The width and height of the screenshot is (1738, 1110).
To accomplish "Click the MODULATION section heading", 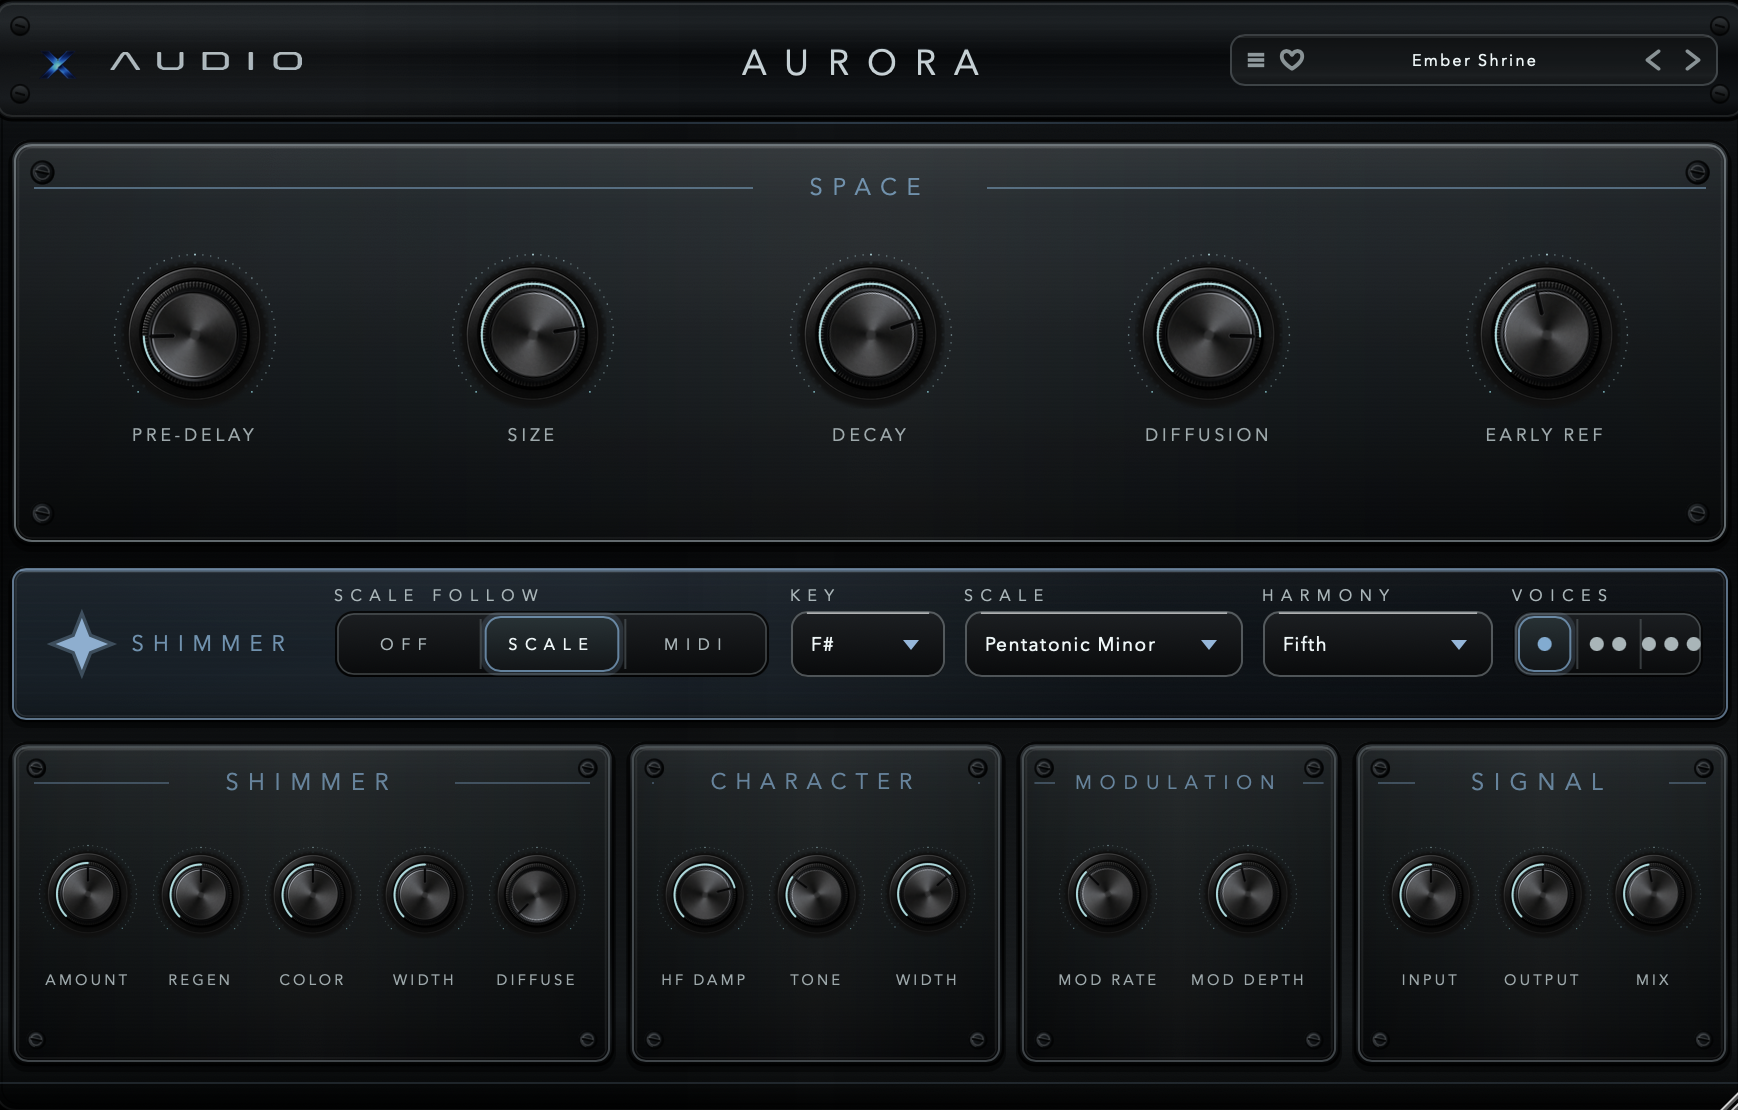I will (x=1177, y=782).
